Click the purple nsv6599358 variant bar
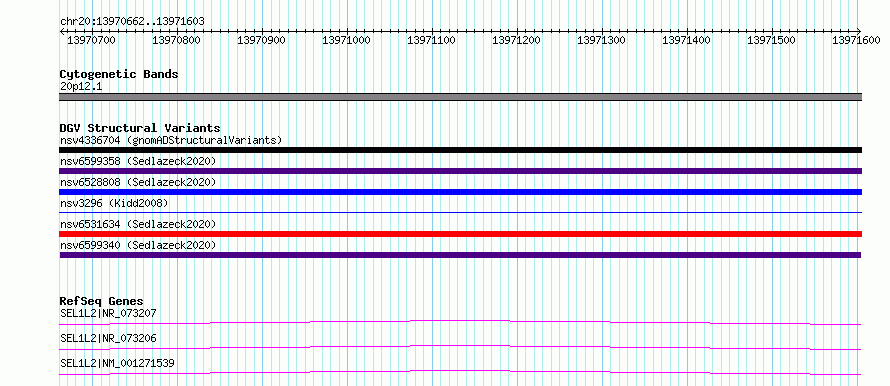 (460, 171)
